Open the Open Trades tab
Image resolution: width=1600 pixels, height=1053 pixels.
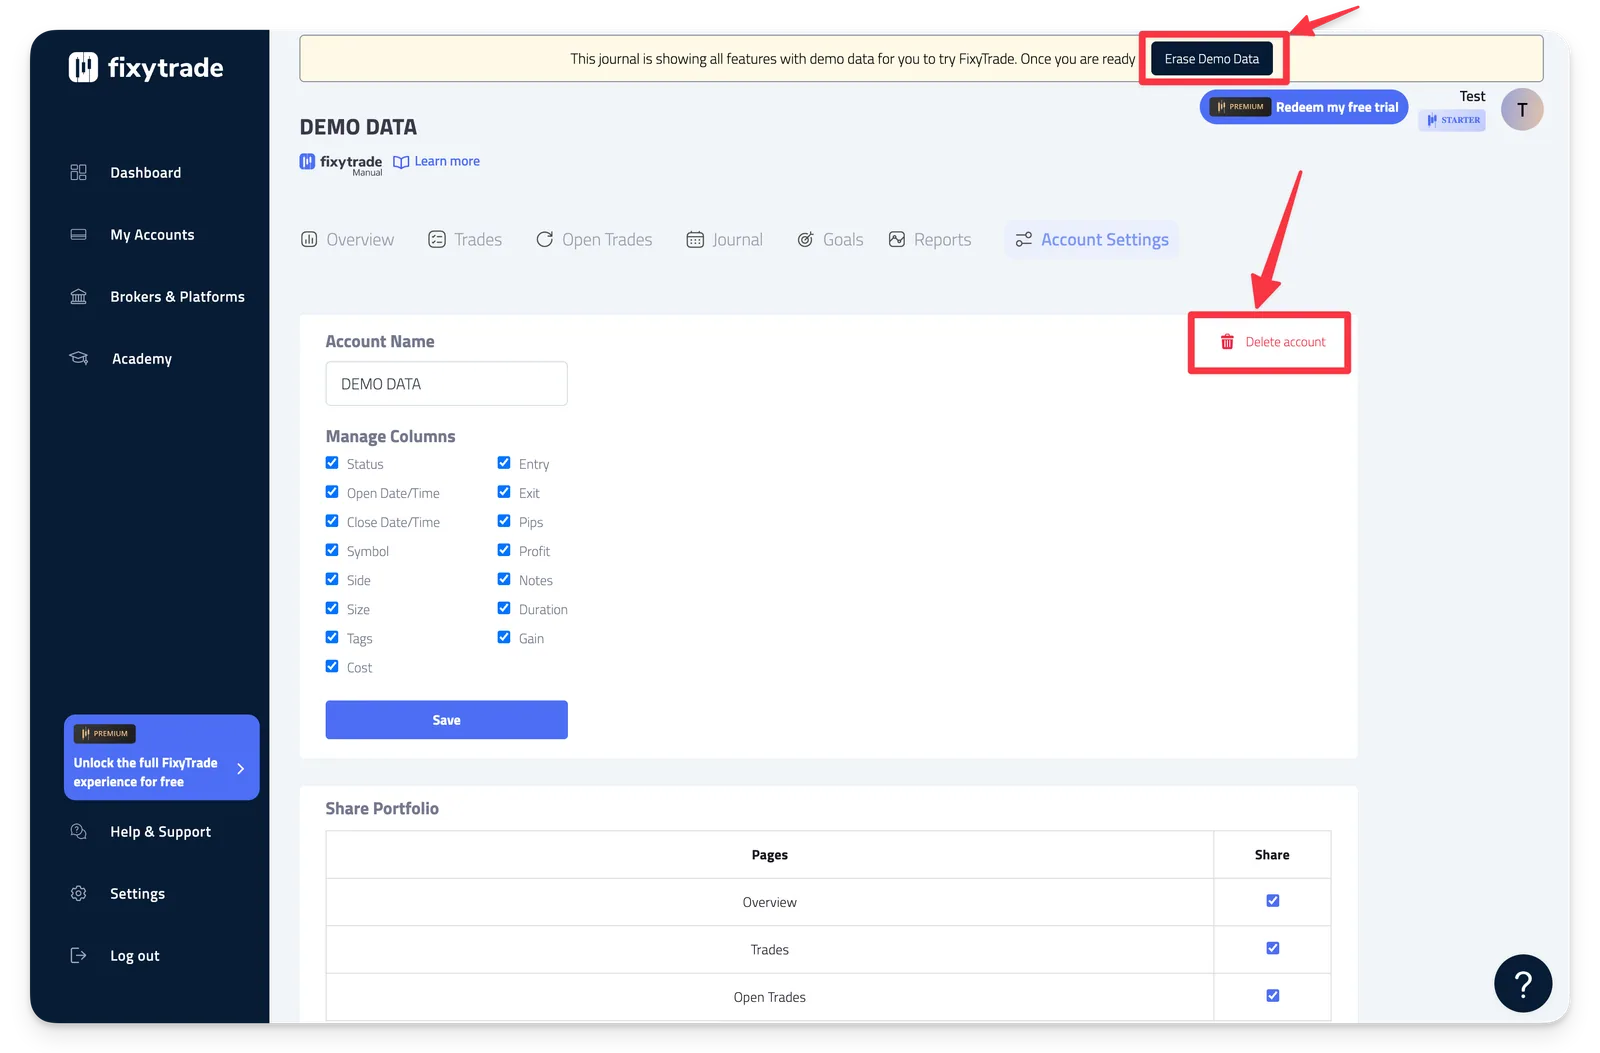click(x=594, y=240)
